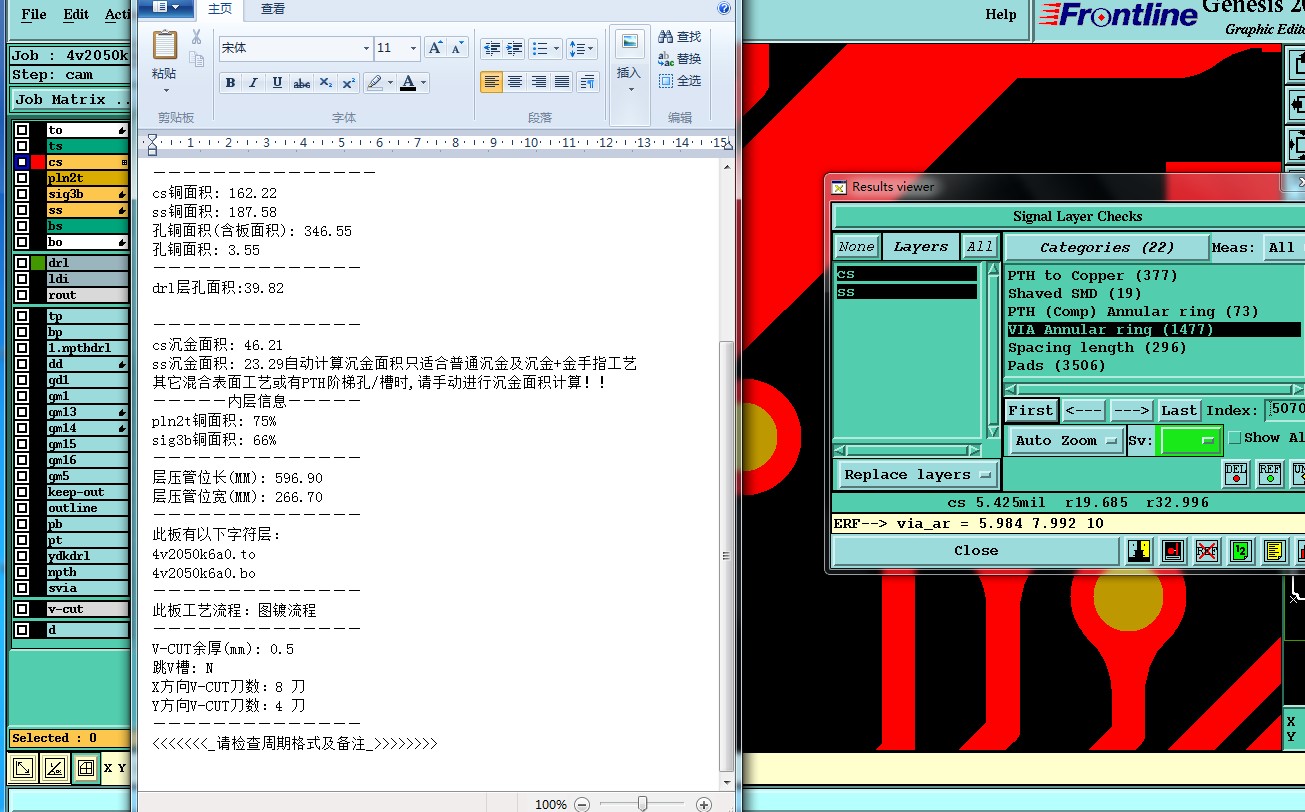Open the Replace layers dropdown
The image size is (1305, 812).
(916, 475)
